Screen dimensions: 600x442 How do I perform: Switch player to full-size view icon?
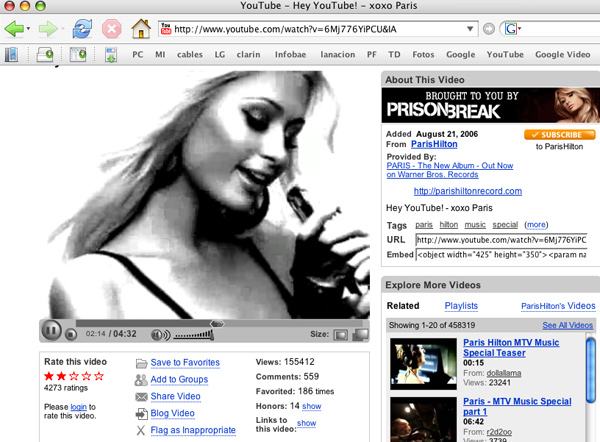tap(360, 334)
